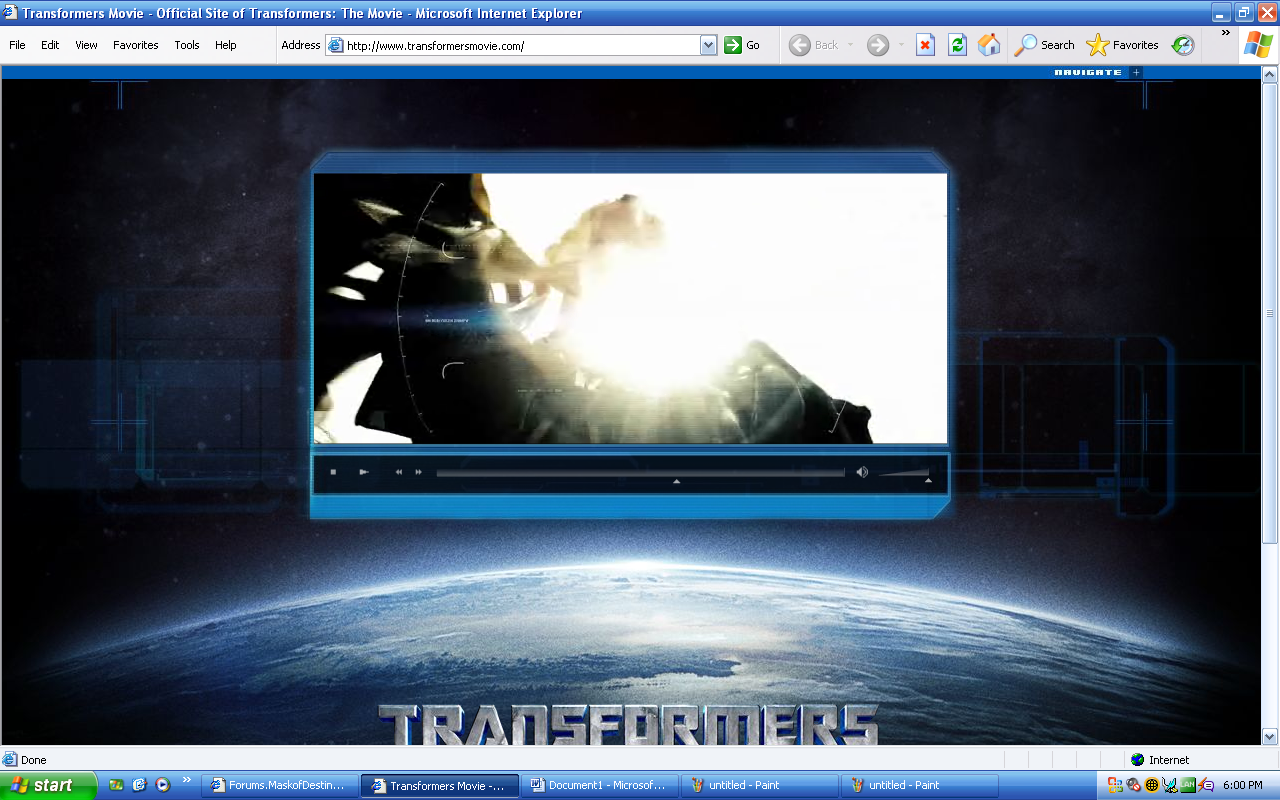The width and height of the screenshot is (1280, 800).
Task: Switch to Document1 Microsoft Word in taskbar
Action: click(600, 785)
